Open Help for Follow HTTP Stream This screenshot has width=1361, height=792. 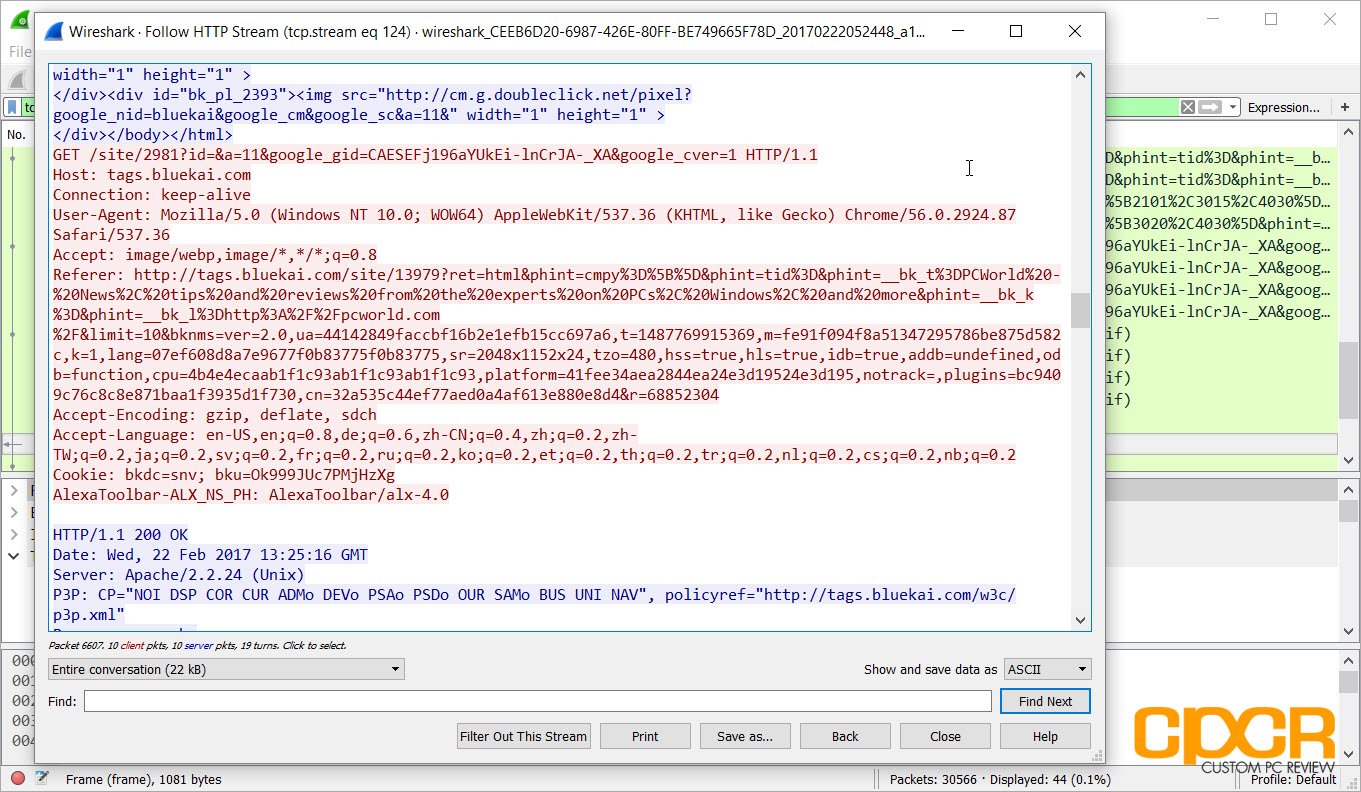pyautogui.click(x=1045, y=736)
